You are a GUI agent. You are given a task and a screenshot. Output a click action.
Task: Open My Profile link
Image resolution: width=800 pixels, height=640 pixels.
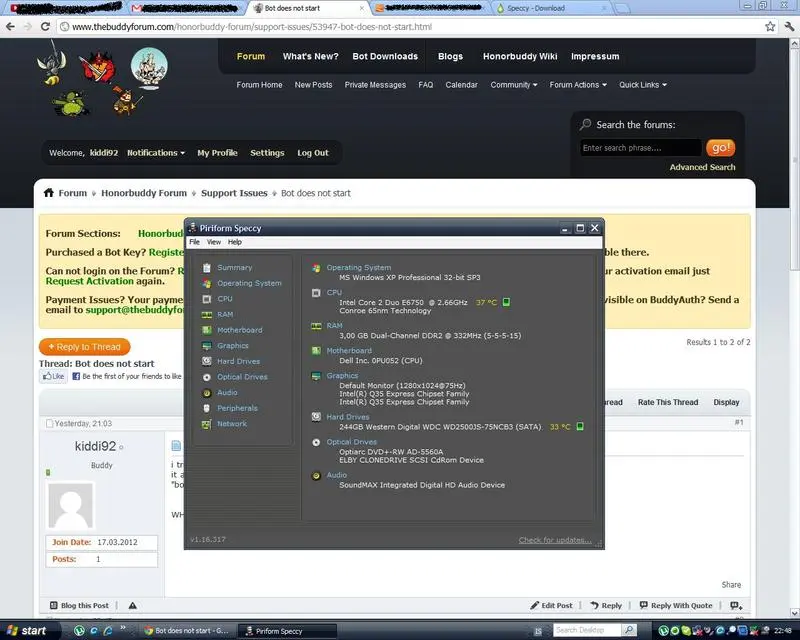point(217,153)
